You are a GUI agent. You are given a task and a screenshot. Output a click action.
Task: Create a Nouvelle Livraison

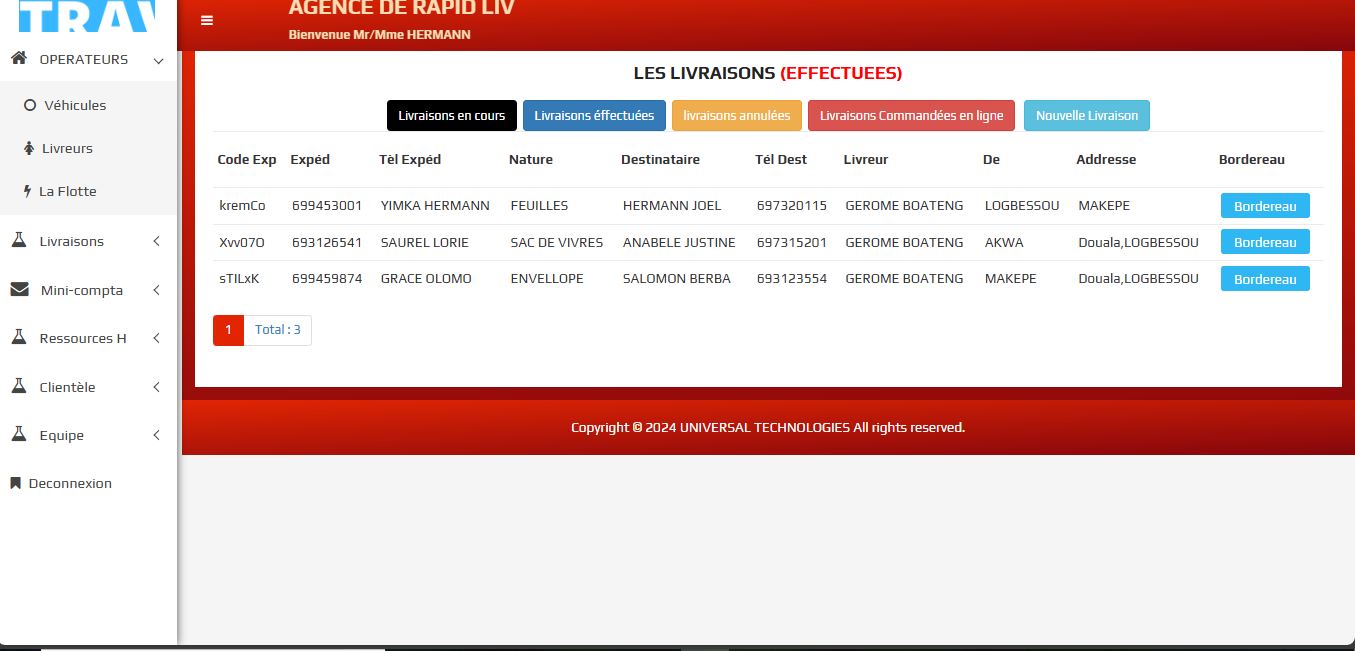pos(1086,116)
